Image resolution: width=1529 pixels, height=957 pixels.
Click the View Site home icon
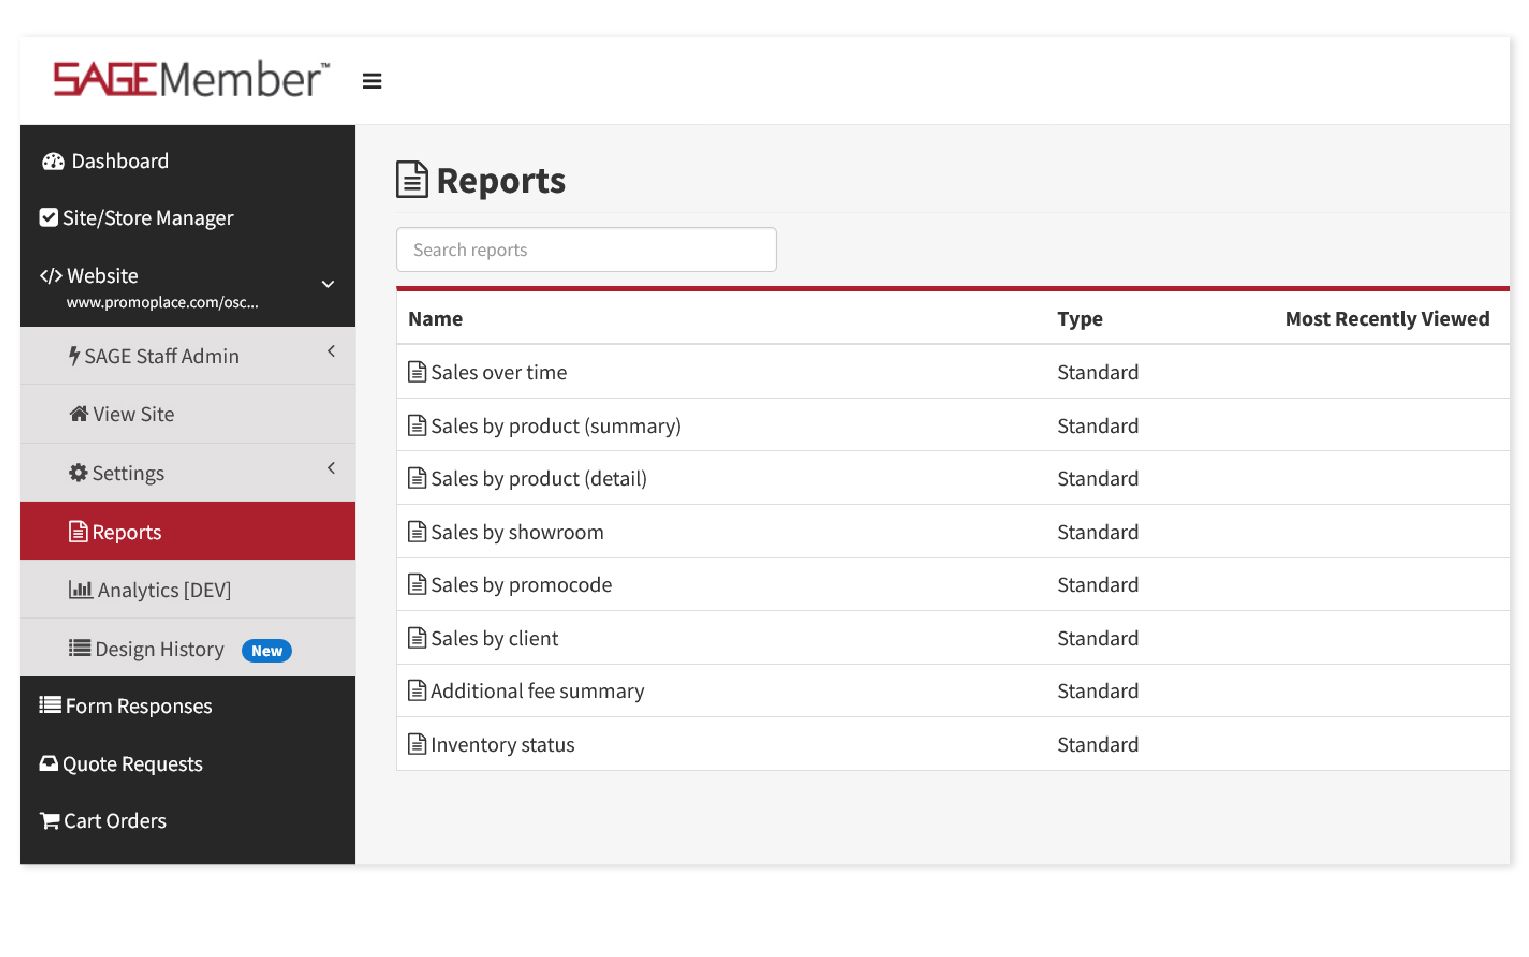pos(78,414)
